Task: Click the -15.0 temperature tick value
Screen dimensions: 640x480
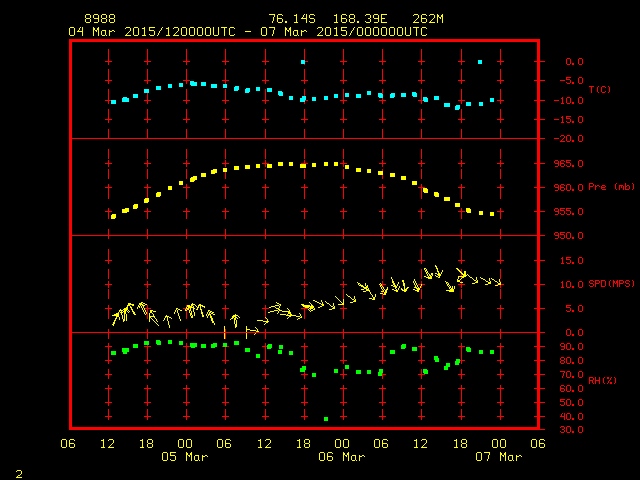Action: point(569,120)
